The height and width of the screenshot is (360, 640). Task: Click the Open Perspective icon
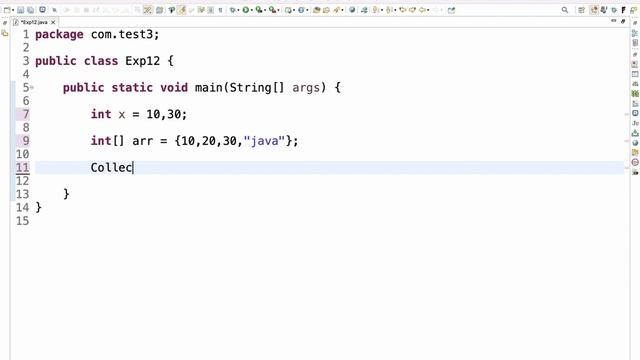pos(581,10)
